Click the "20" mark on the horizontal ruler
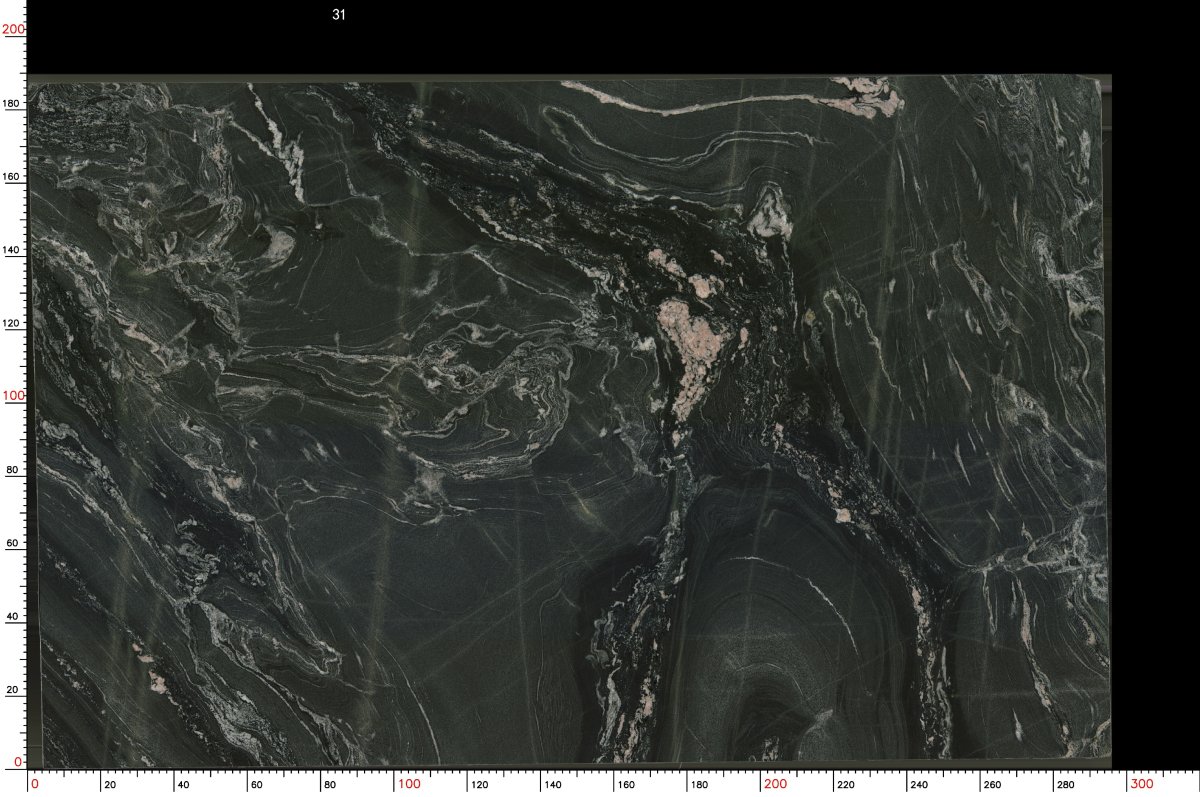1200x797 pixels. [109, 785]
